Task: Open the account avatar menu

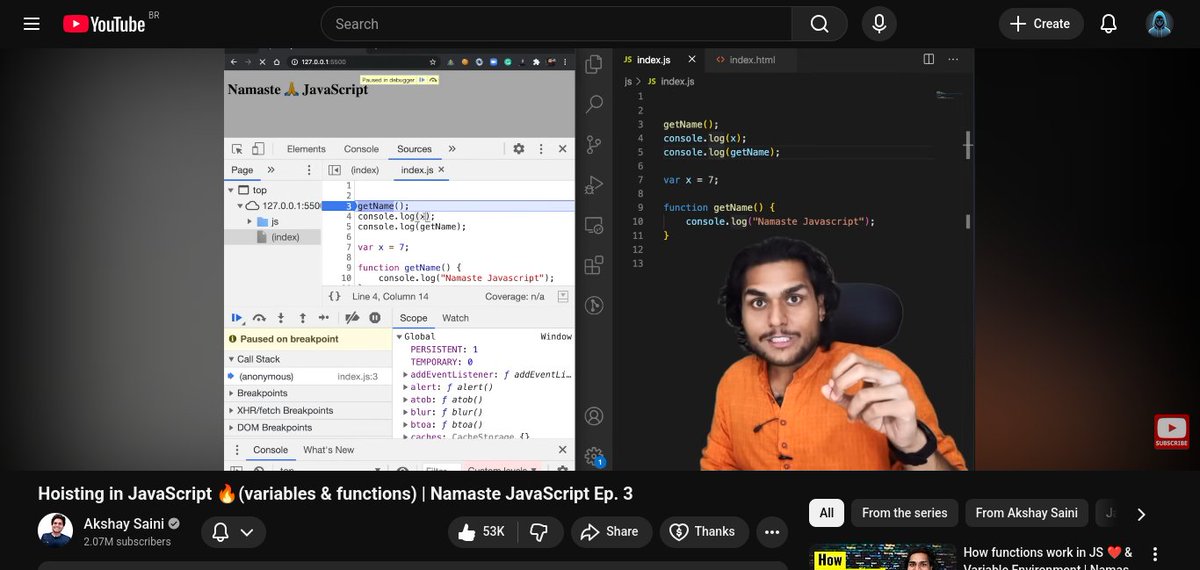Action: [1159, 24]
